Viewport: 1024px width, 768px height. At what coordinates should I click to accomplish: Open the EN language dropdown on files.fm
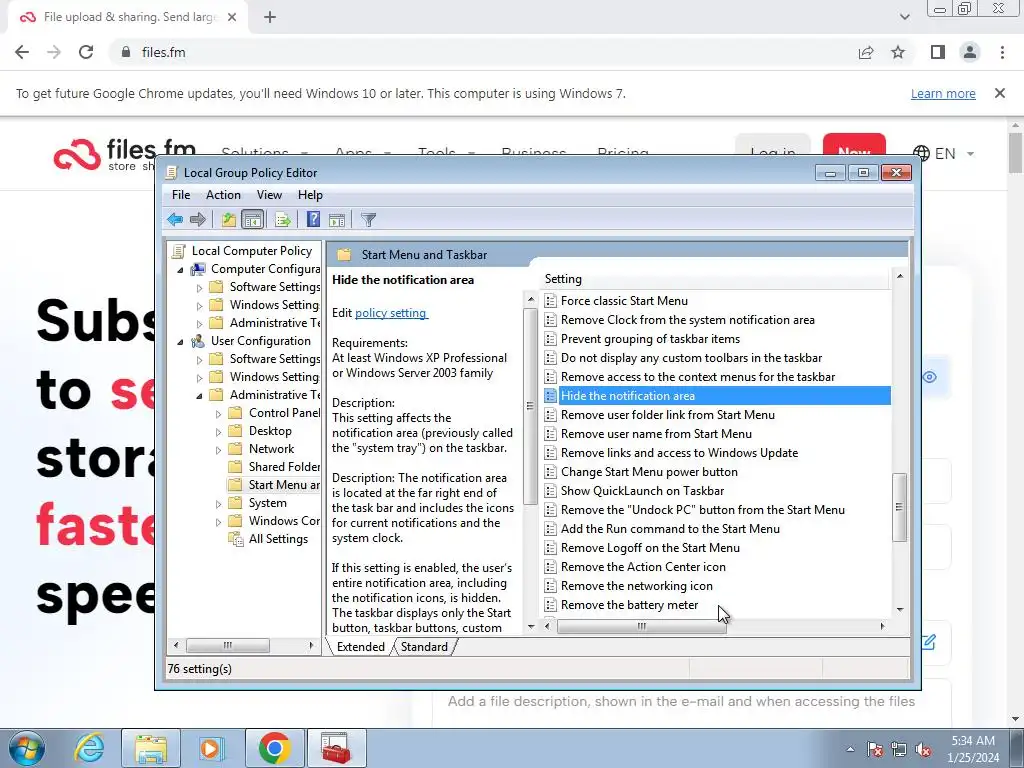point(944,153)
